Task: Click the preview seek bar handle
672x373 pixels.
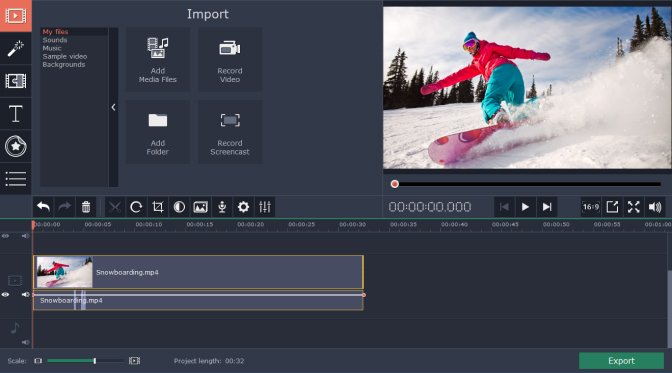Action: (x=395, y=184)
